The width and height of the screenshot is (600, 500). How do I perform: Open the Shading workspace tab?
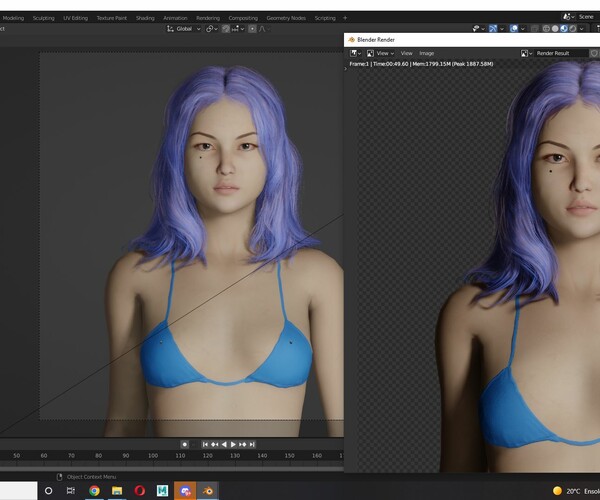(145, 18)
